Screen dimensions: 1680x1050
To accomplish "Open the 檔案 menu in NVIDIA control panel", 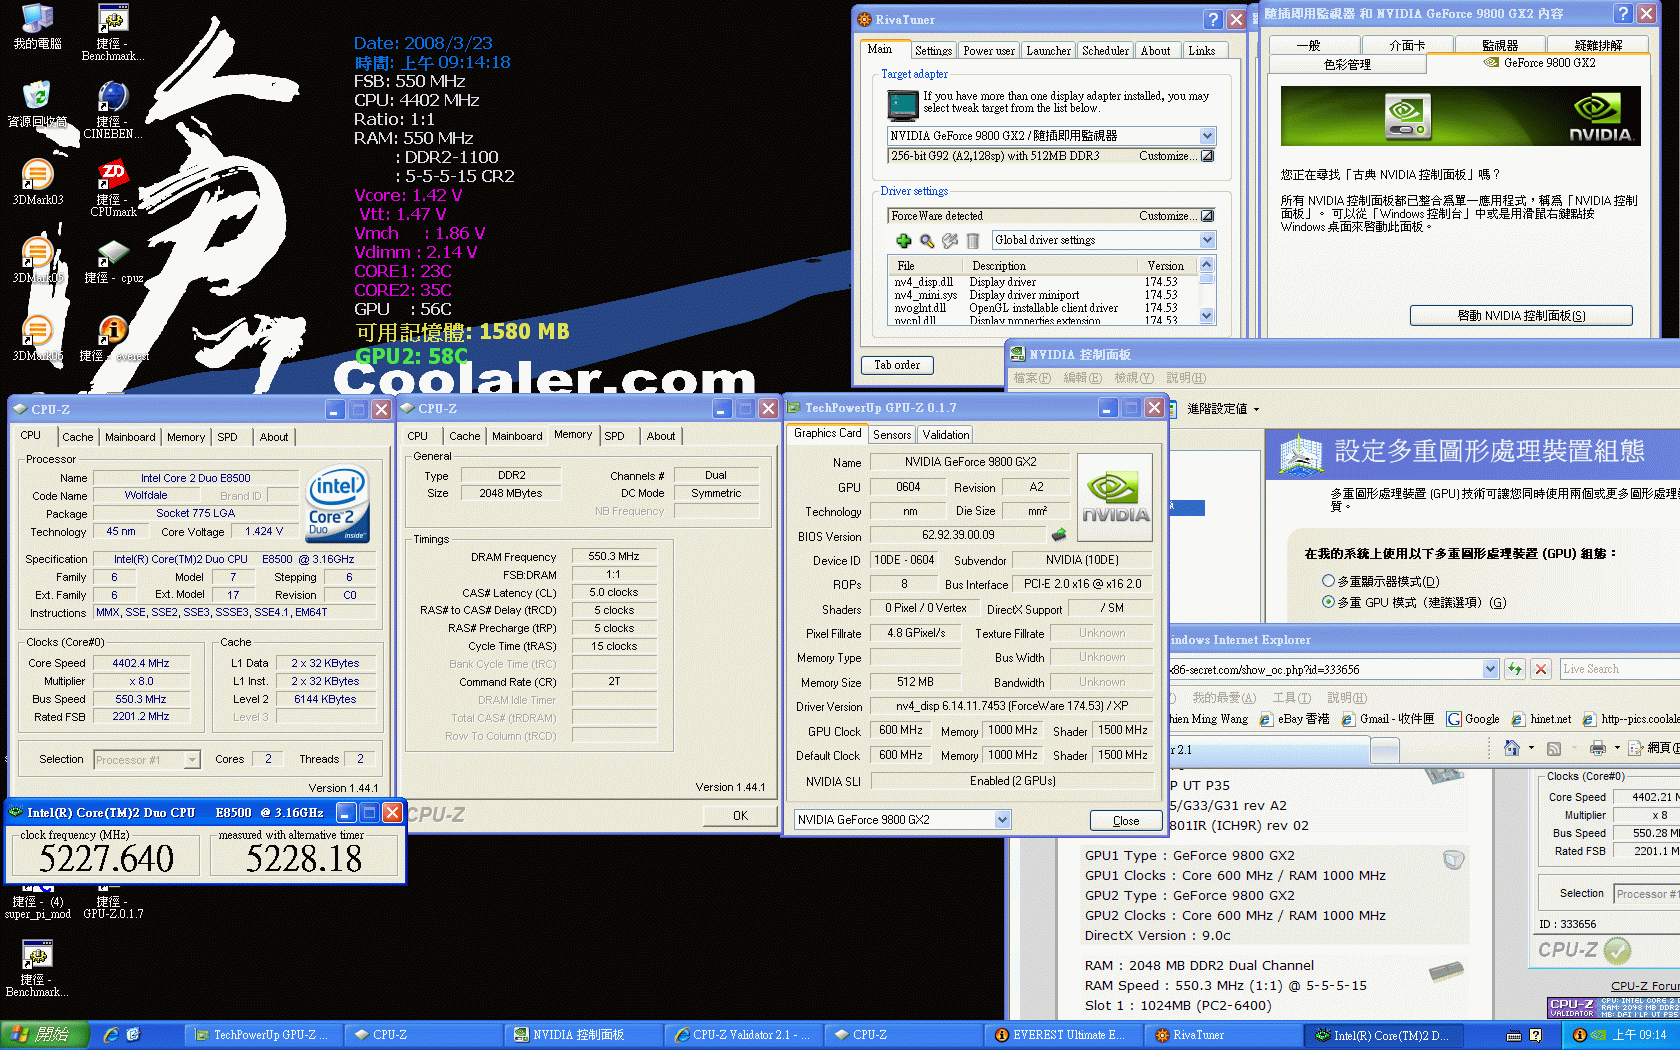I will point(1031,378).
